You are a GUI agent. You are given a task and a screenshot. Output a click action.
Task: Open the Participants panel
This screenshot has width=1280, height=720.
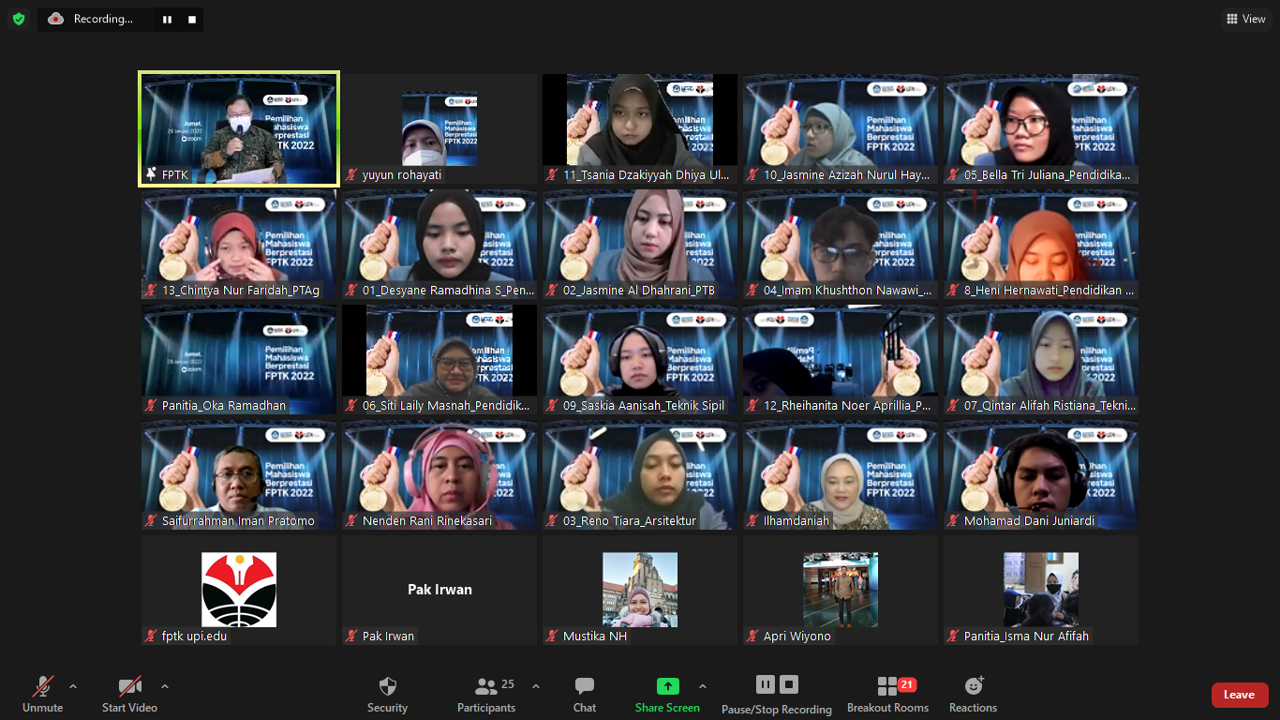(487, 694)
